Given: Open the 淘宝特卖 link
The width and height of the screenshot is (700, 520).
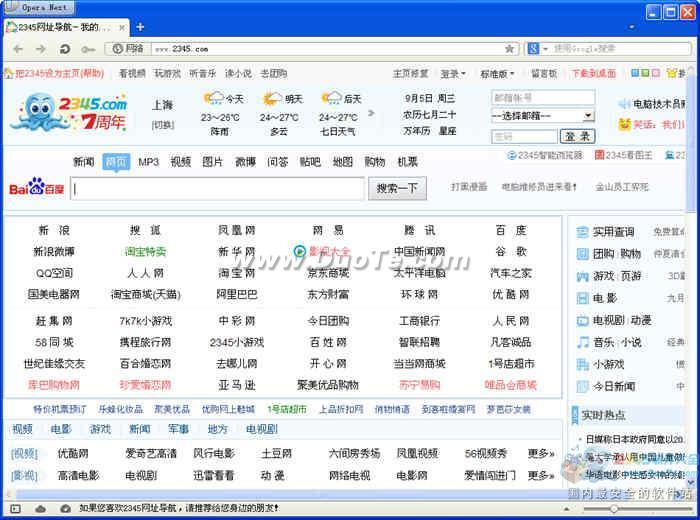Looking at the screenshot, I should click(x=145, y=251).
